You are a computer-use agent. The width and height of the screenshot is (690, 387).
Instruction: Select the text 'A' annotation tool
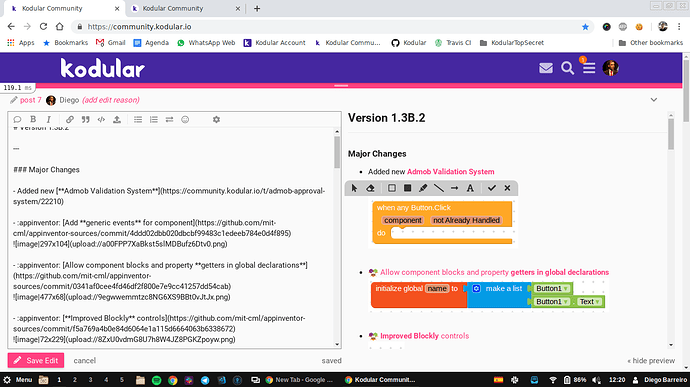point(470,188)
